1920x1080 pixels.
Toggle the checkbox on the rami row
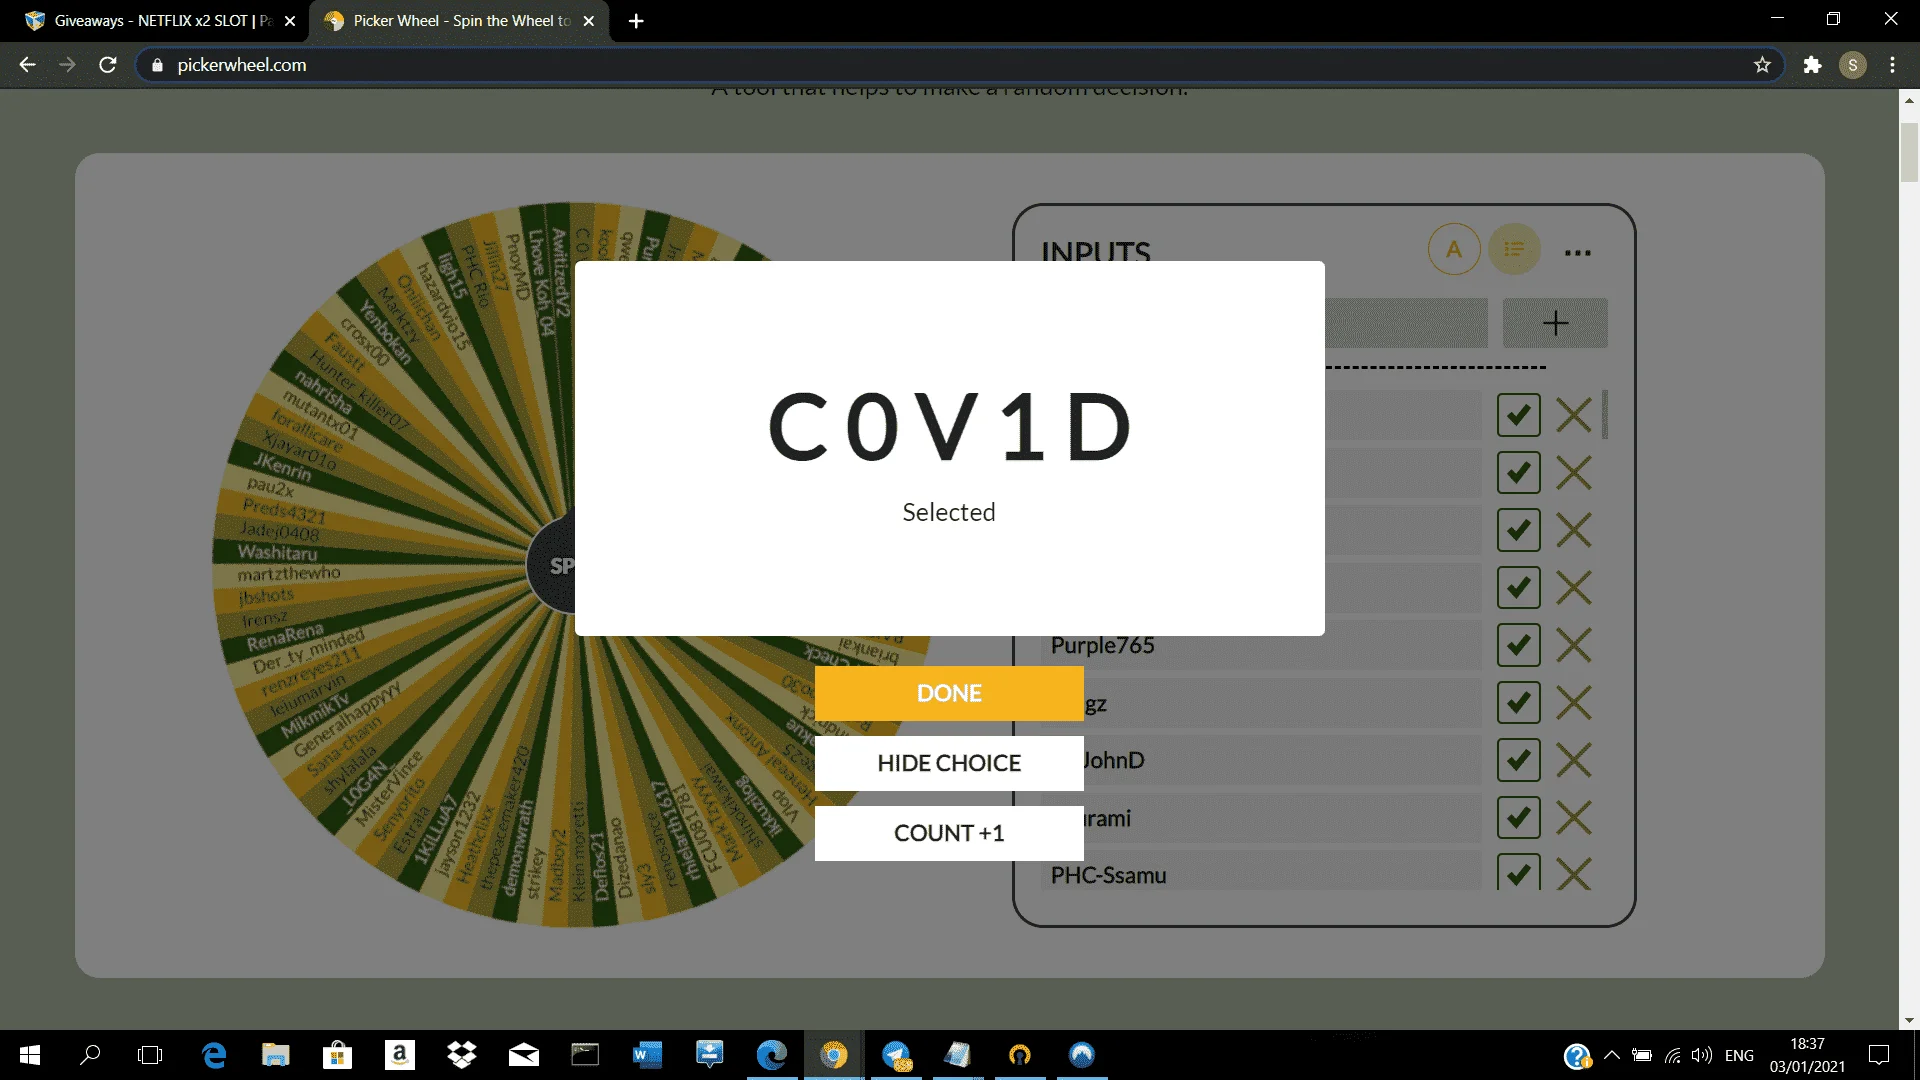coord(1518,818)
